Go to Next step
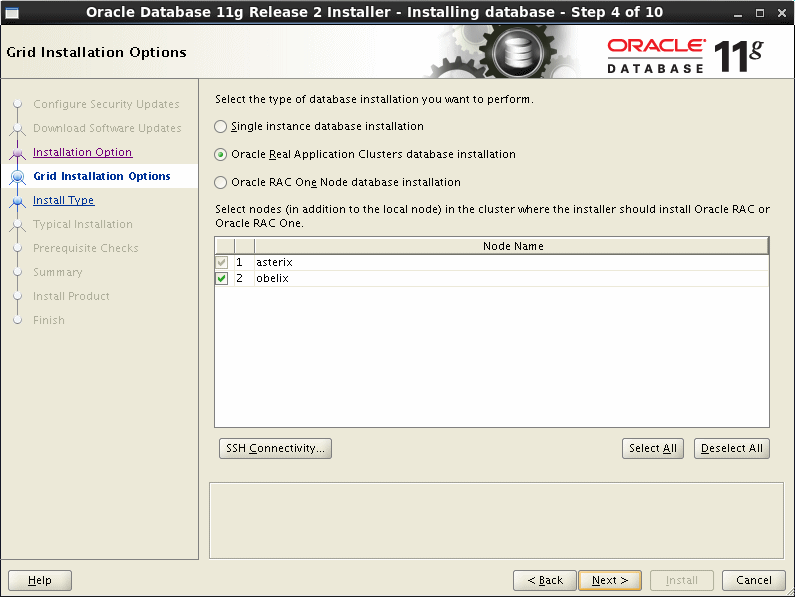Viewport: 795px width, 597px height. [x=610, y=580]
